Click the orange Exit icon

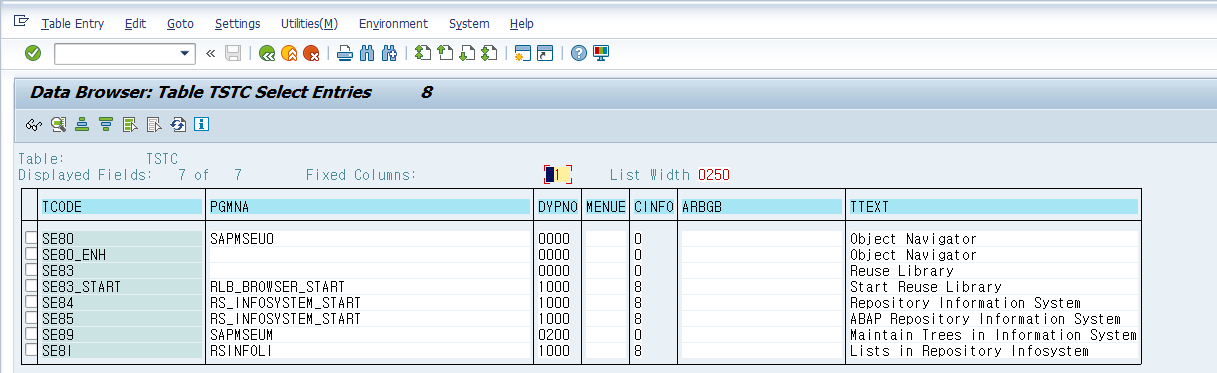coord(289,53)
